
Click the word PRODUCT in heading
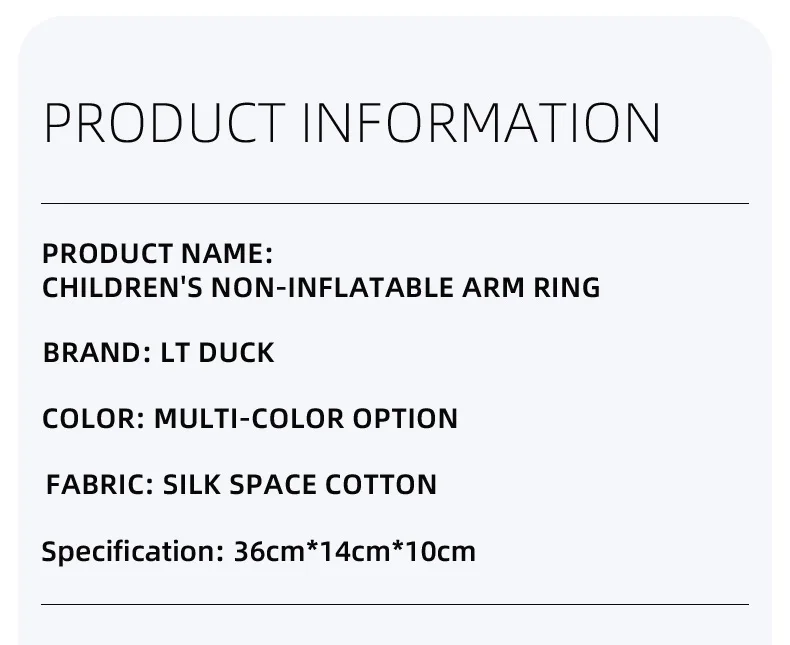(165, 123)
